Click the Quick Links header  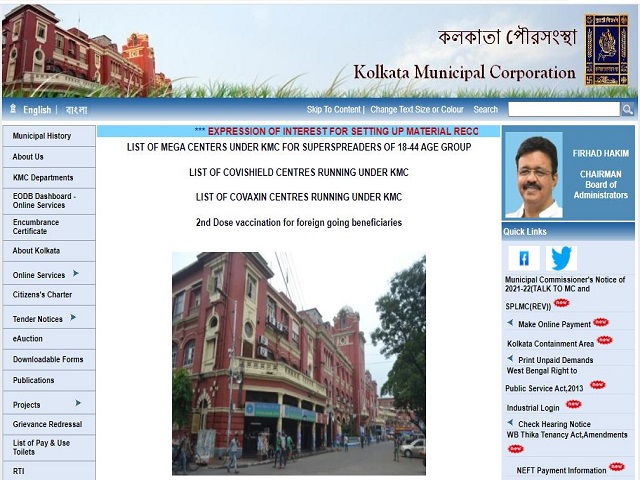tap(568, 231)
